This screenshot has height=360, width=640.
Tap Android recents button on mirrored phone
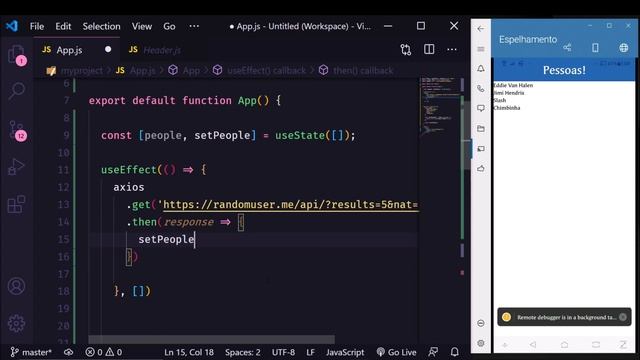[x=596, y=344]
